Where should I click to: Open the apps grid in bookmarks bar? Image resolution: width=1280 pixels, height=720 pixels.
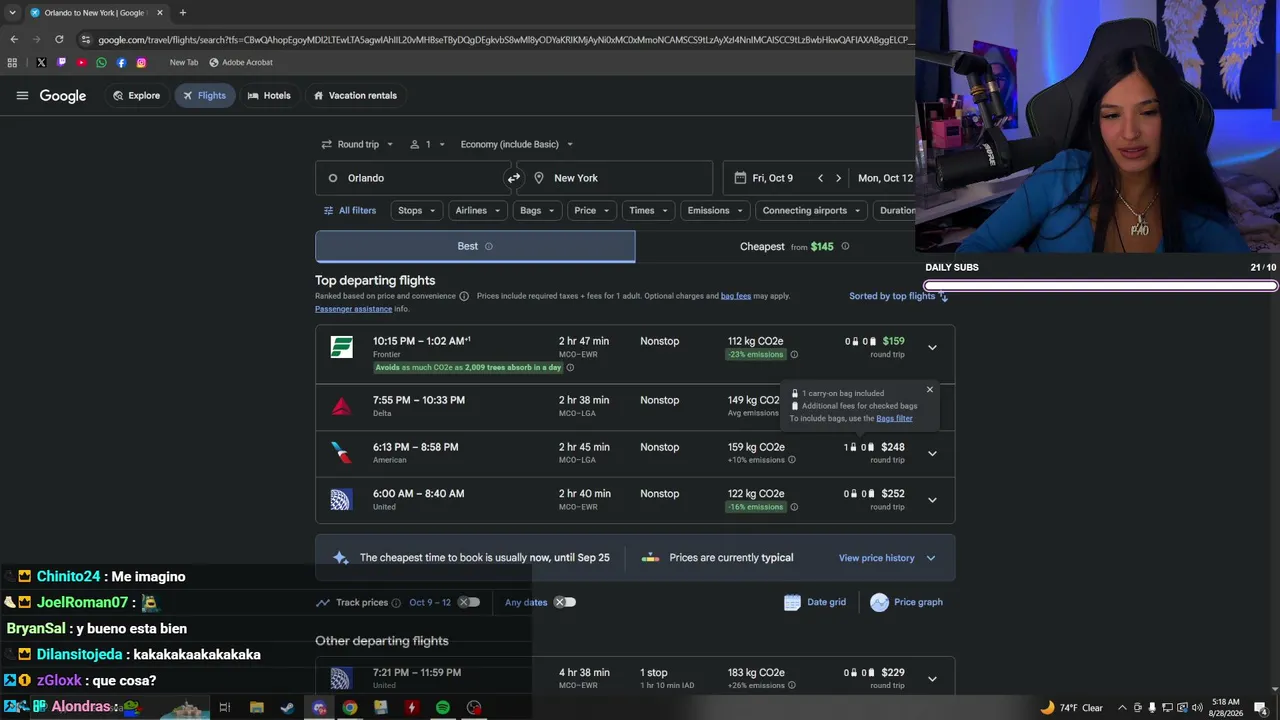[x=12, y=62]
